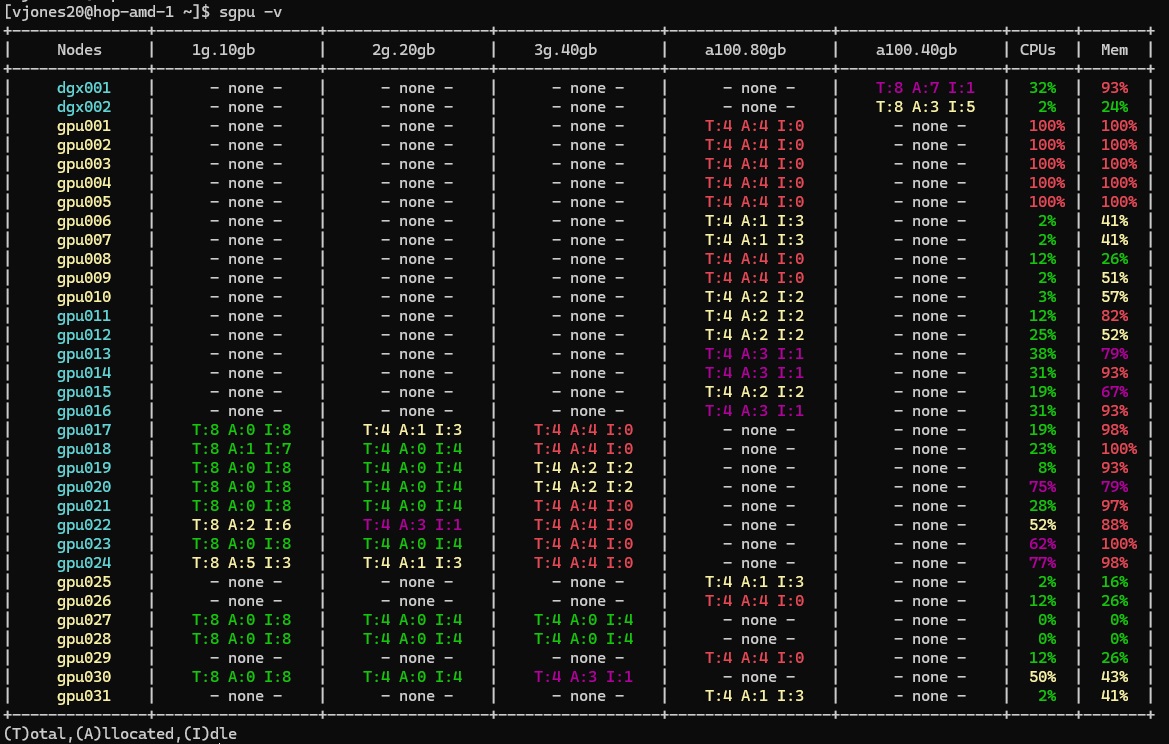Click dgx002's 24% memory value
The width and height of the screenshot is (1169, 744).
(1115, 107)
